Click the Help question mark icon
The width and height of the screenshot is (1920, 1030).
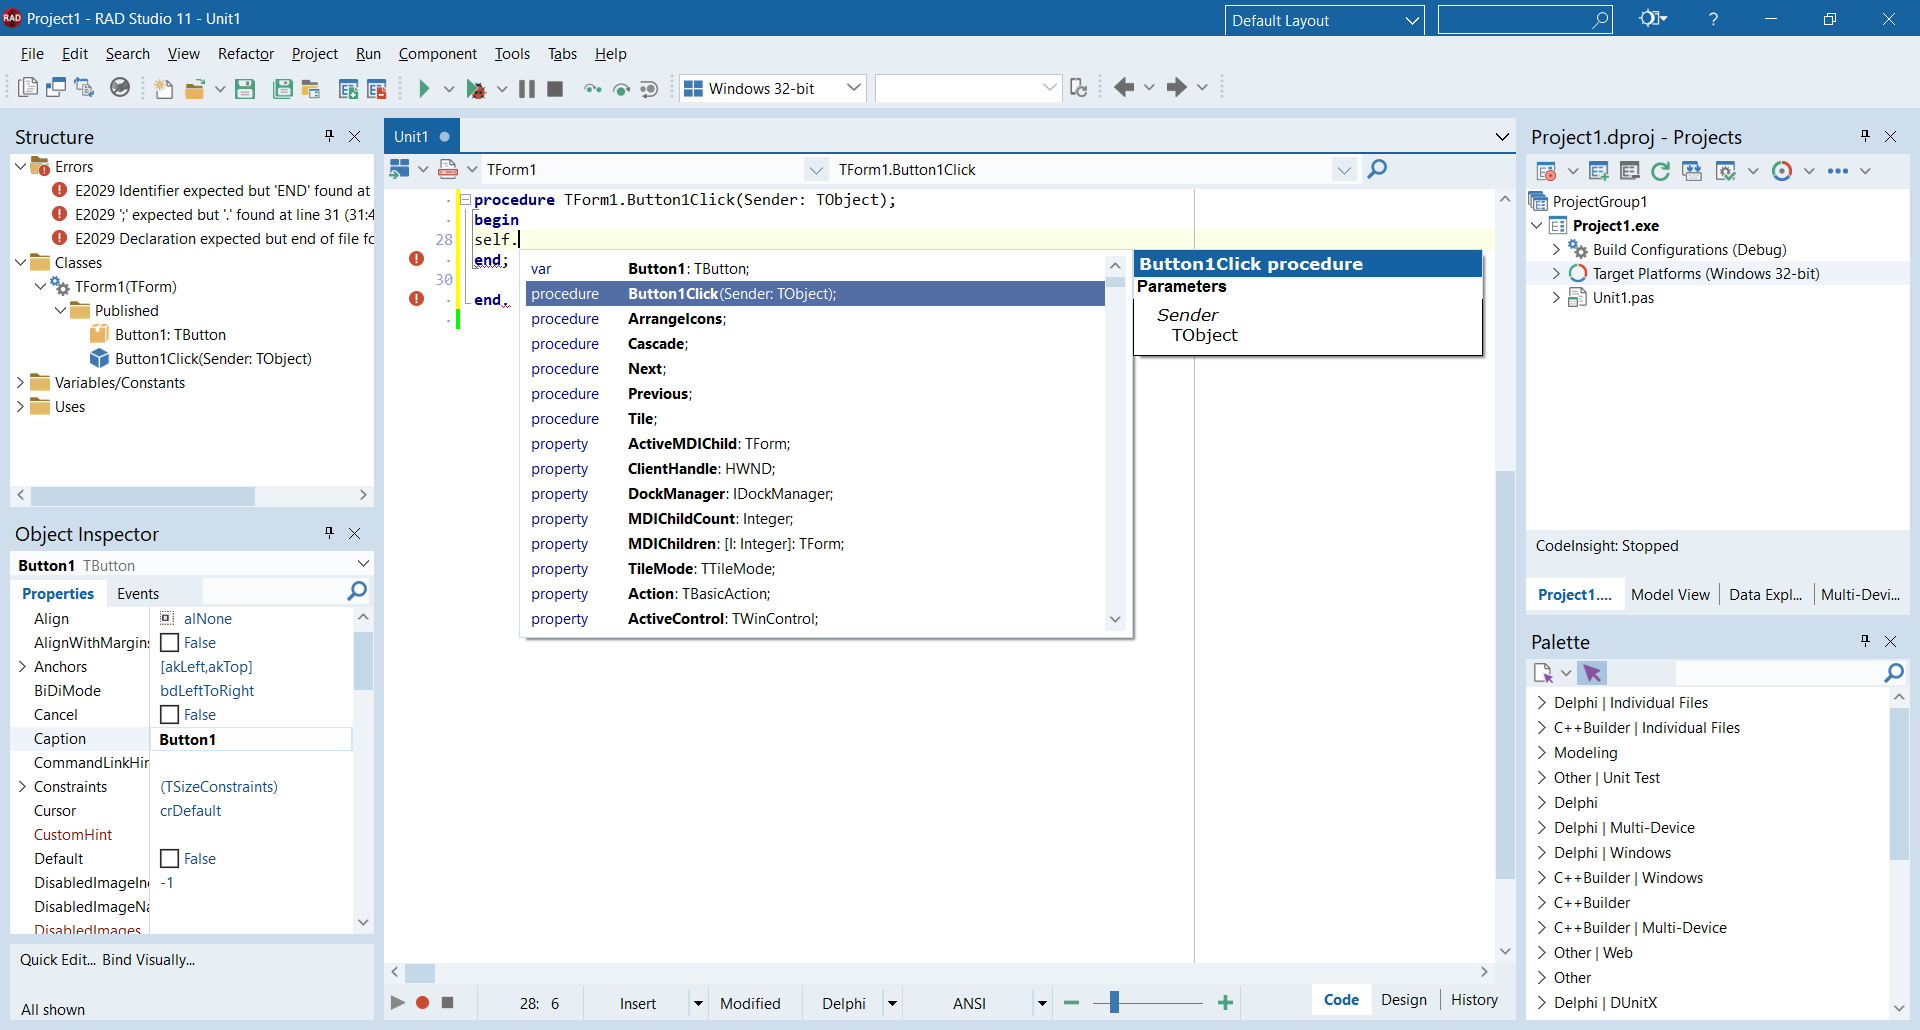1713,19
